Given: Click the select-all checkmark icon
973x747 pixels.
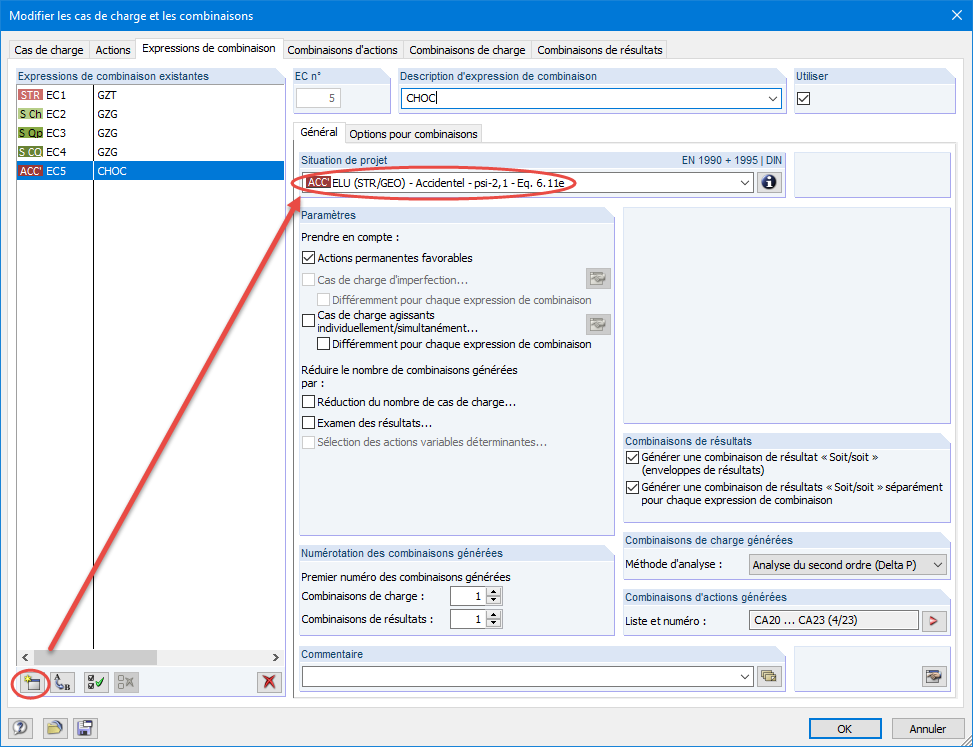Looking at the screenshot, I should click(96, 682).
